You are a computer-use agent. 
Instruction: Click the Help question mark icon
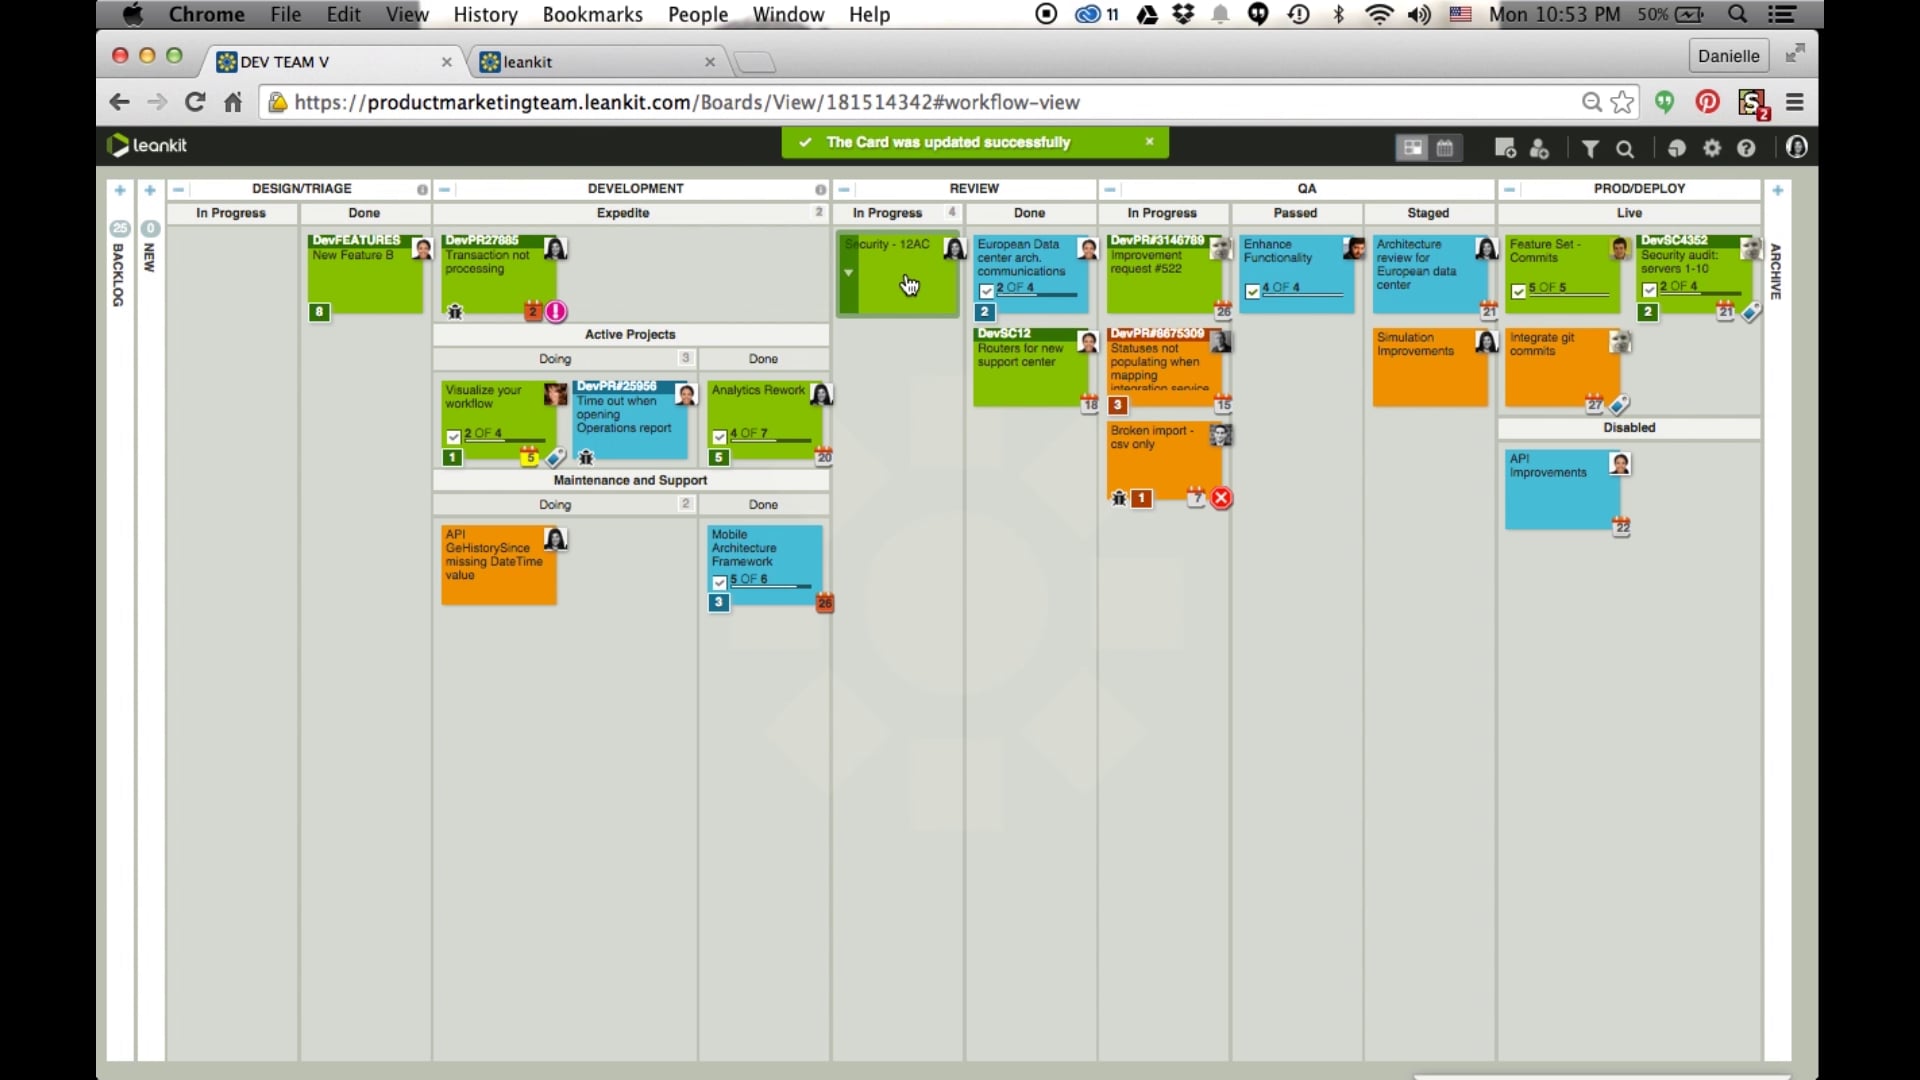1747,148
